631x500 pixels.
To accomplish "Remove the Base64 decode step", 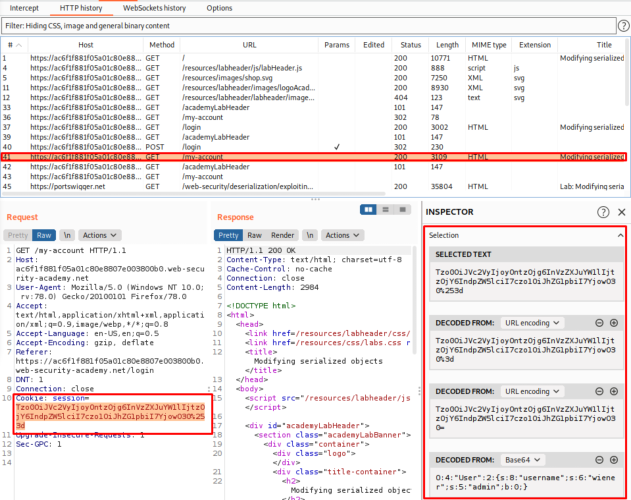I will pyautogui.click(x=600, y=458).
